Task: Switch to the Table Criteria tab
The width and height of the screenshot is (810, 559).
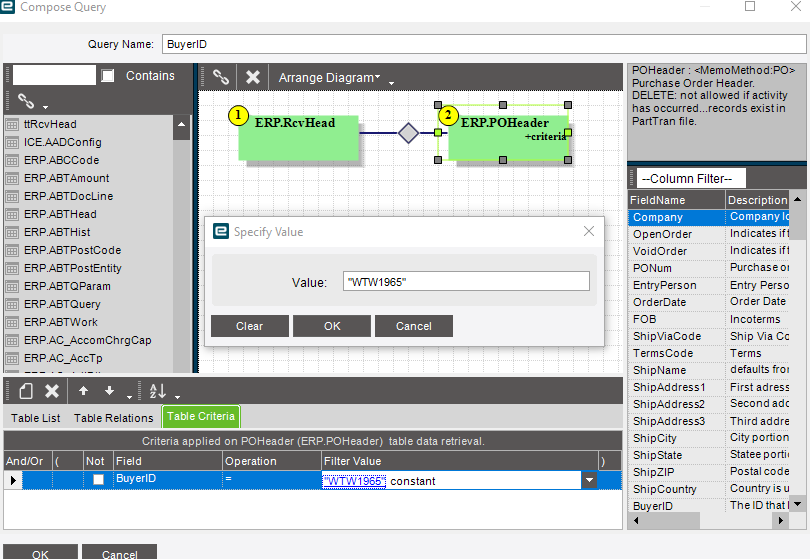Action: [x=201, y=416]
